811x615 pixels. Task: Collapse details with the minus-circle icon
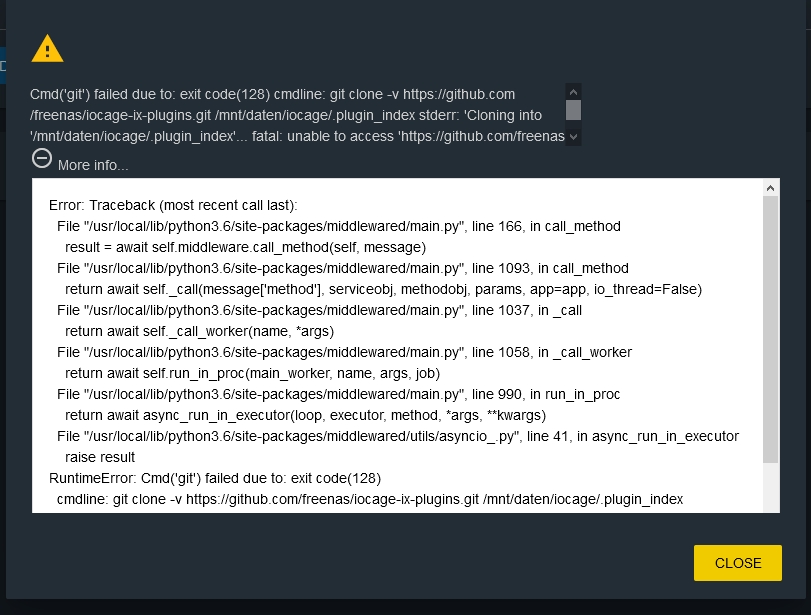pyautogui.click(x=42, y=158)
